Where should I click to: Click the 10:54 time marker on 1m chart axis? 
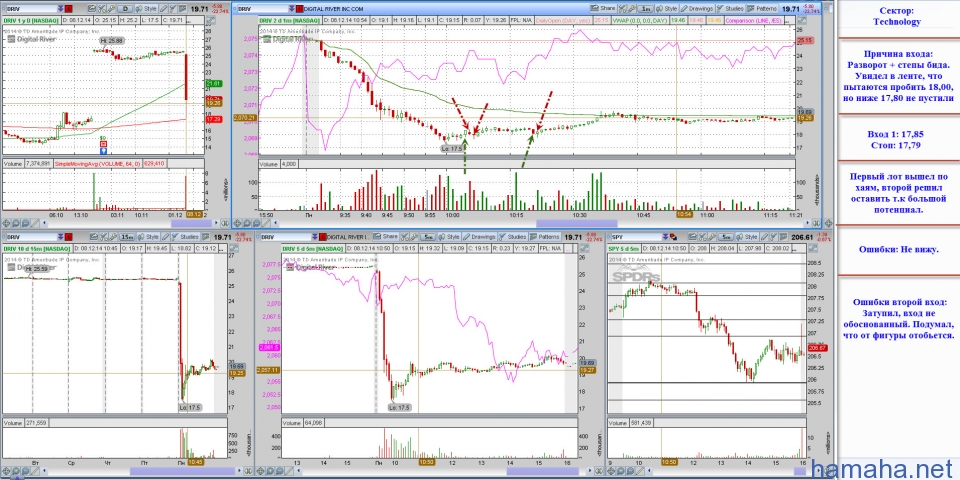(684, 215)
